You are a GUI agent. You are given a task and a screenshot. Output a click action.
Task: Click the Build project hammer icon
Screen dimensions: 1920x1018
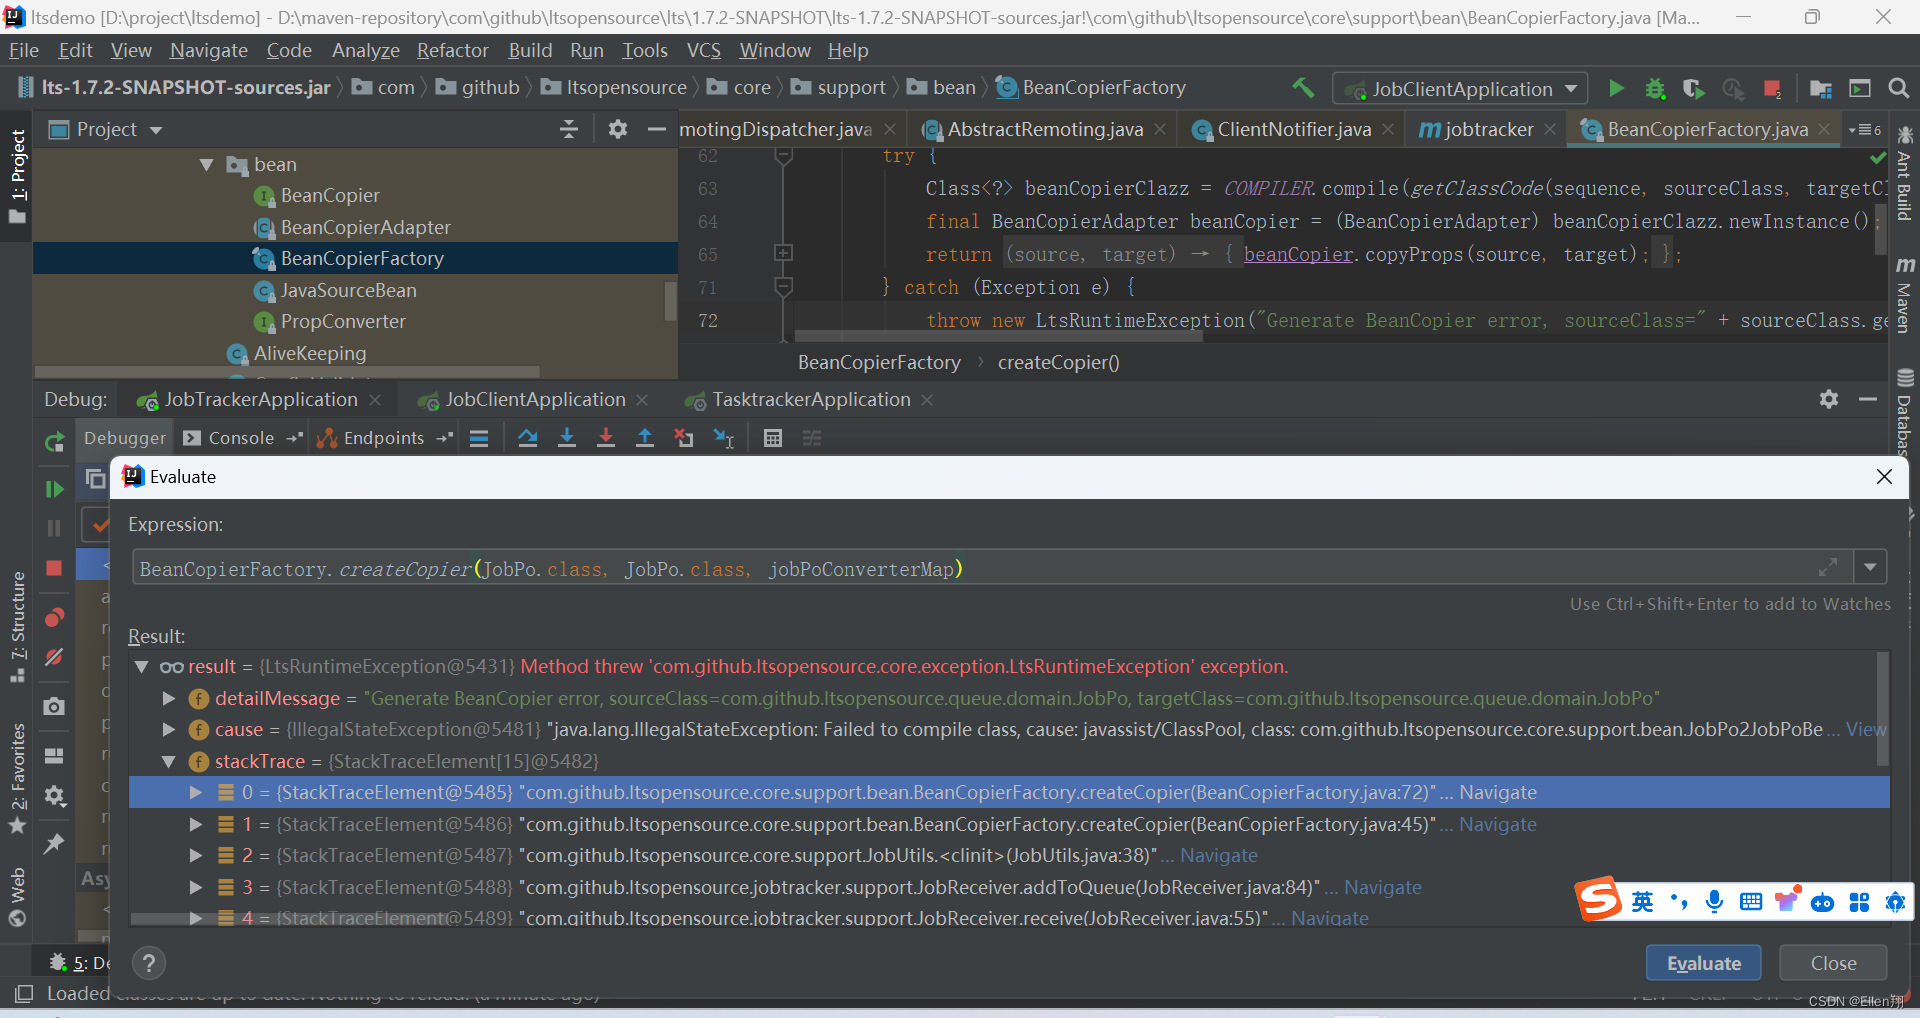tap(1303, 88)
